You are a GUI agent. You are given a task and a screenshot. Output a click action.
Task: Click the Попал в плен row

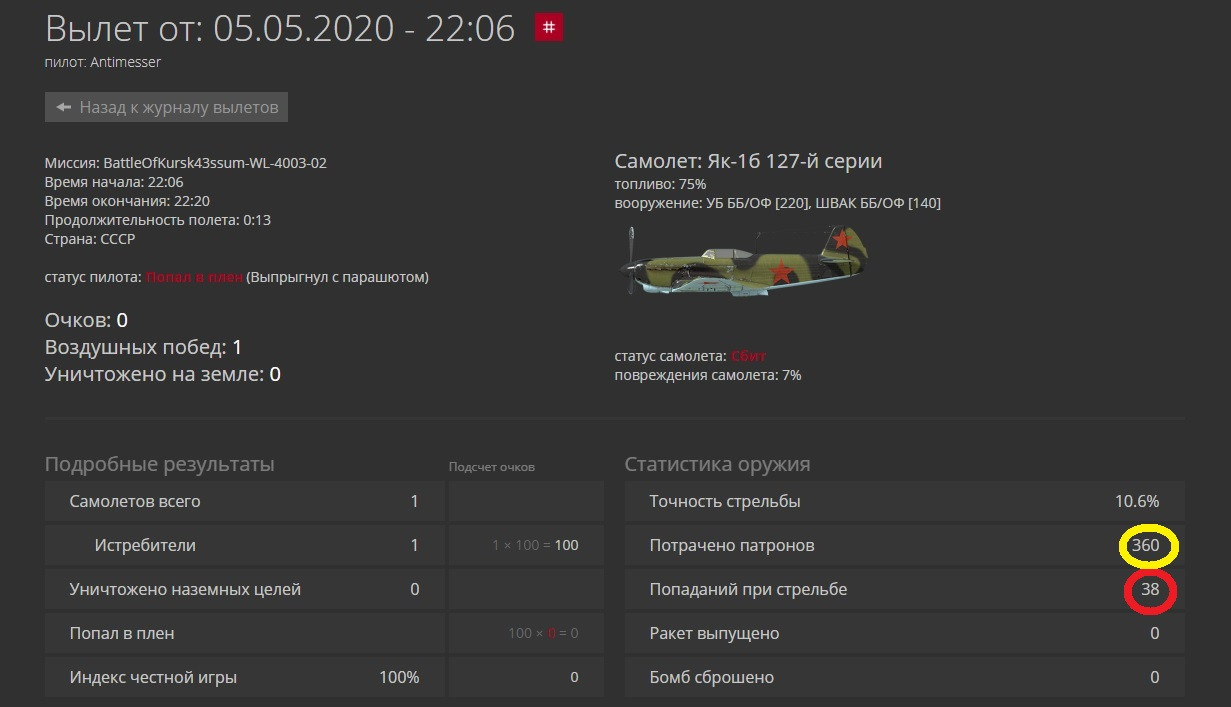click(x=244, y=633)
